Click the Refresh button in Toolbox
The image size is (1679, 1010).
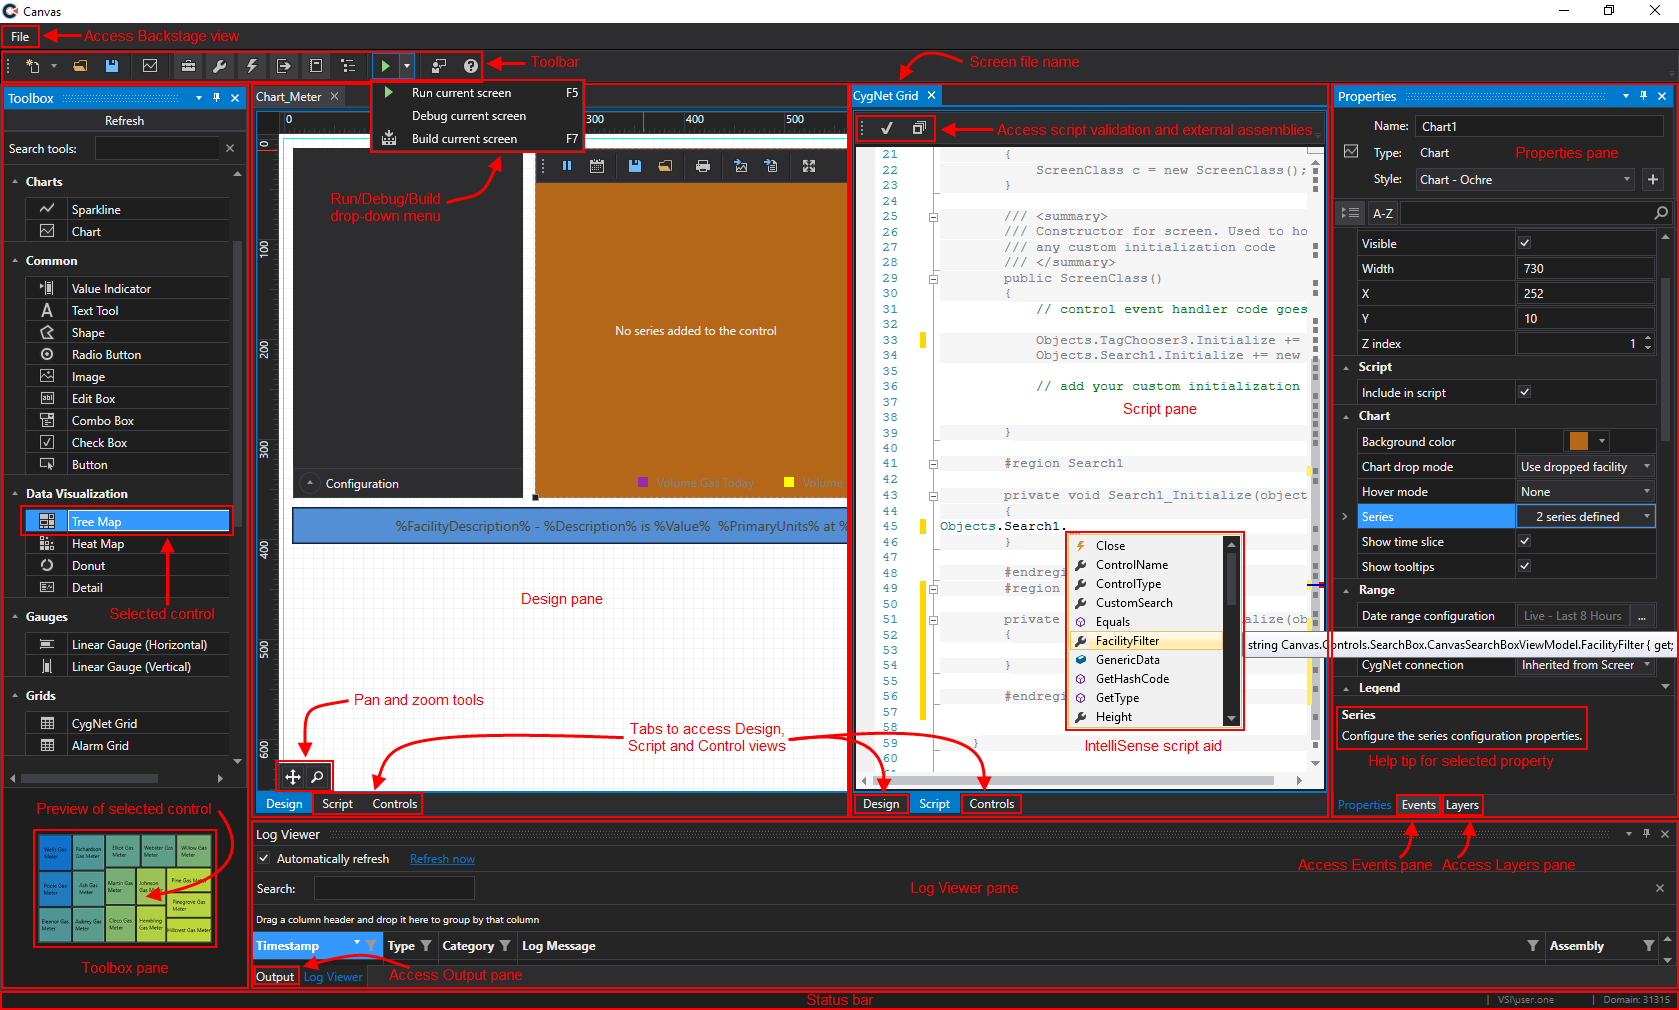124,121
